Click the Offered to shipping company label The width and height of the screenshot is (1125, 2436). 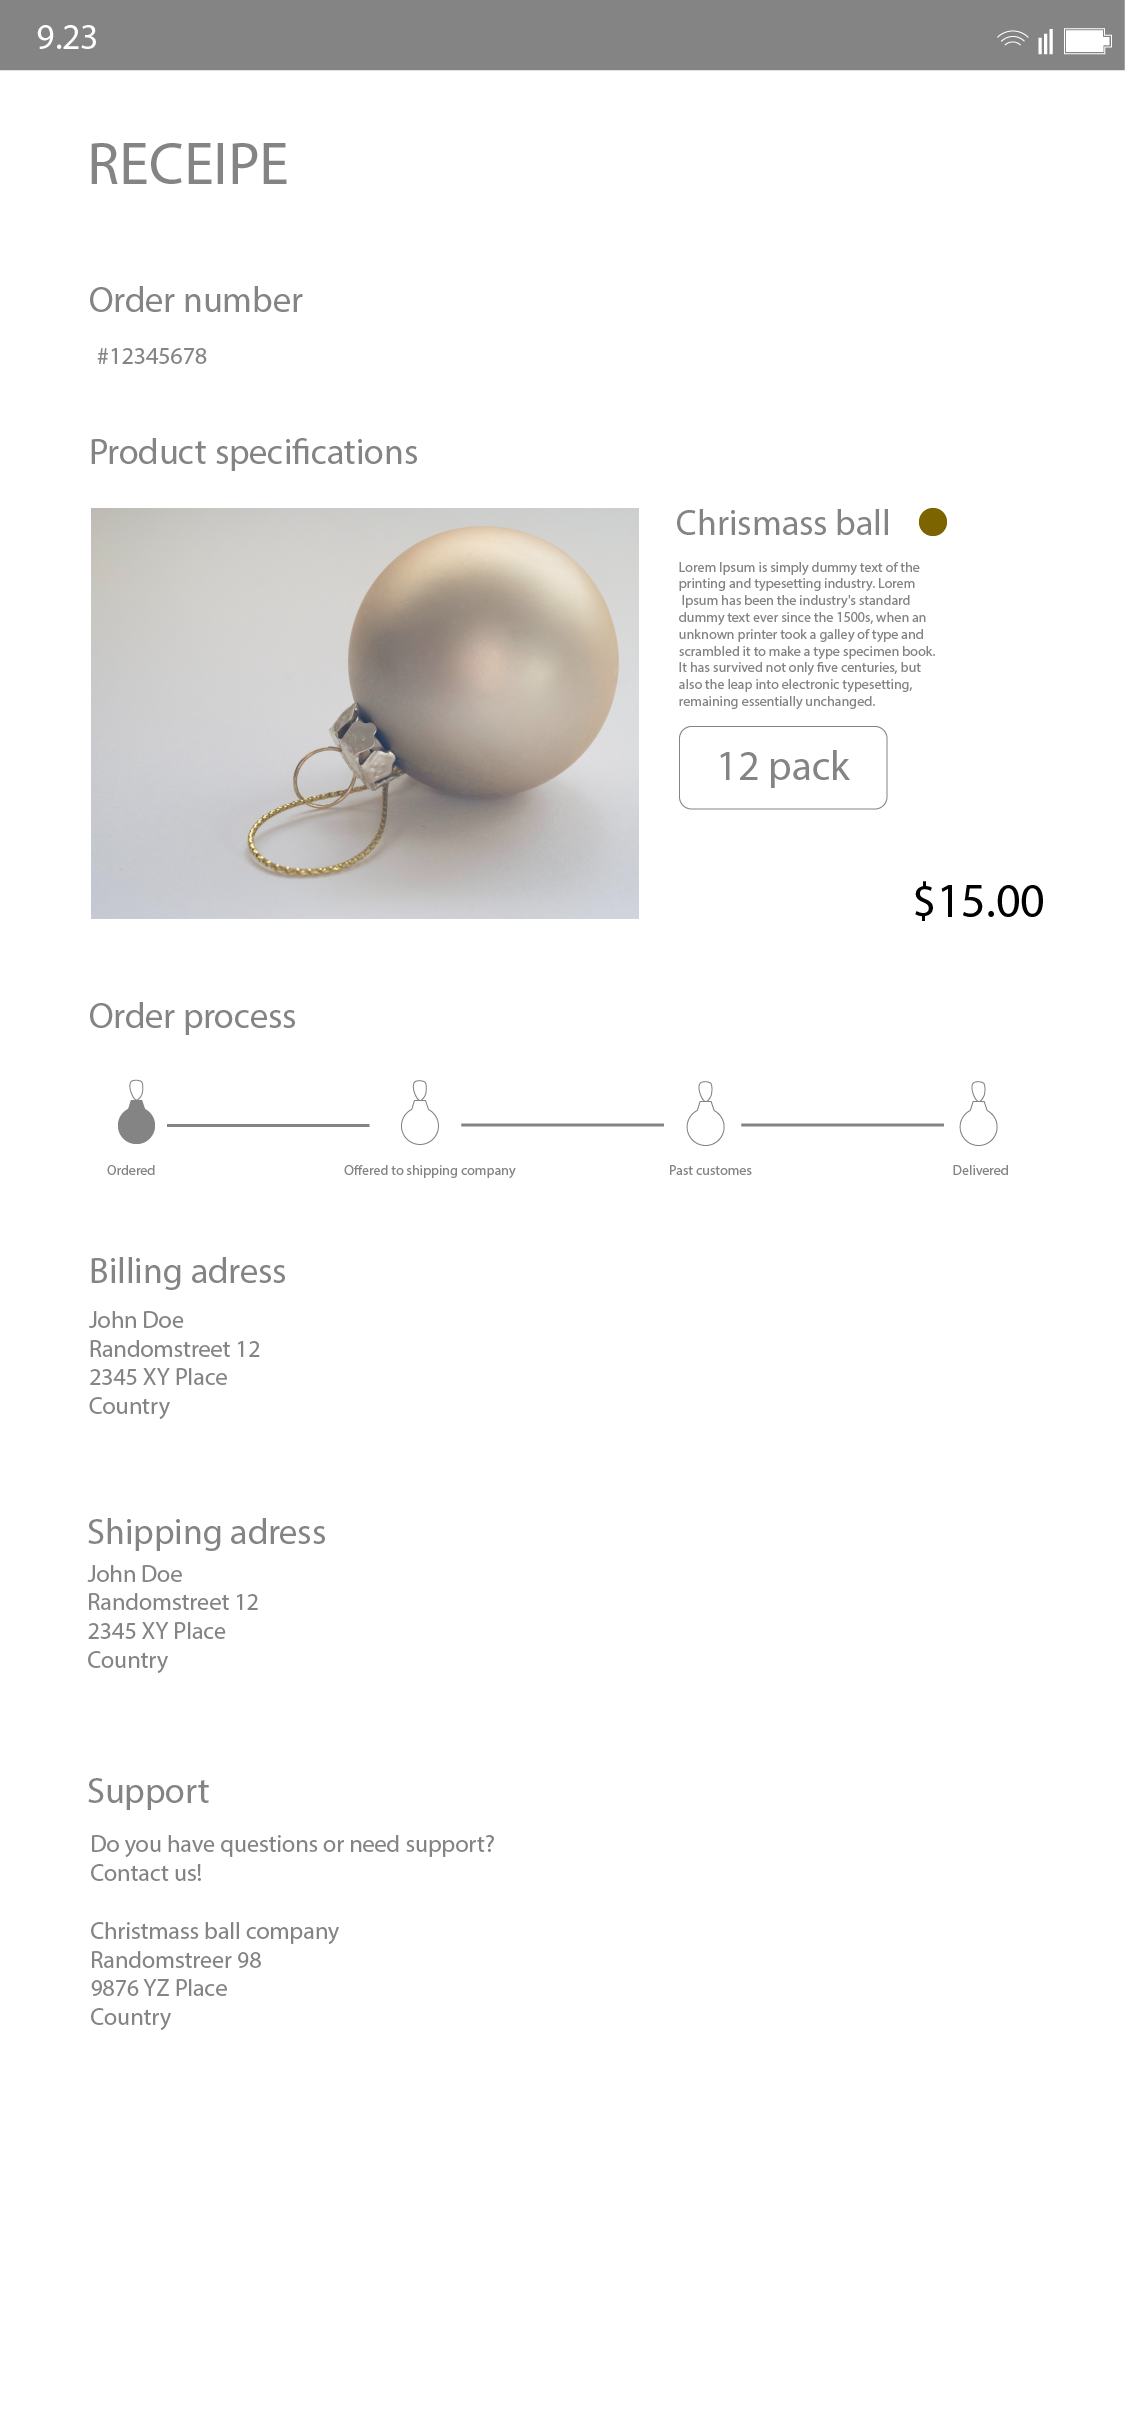click(x=430, y=1170)
